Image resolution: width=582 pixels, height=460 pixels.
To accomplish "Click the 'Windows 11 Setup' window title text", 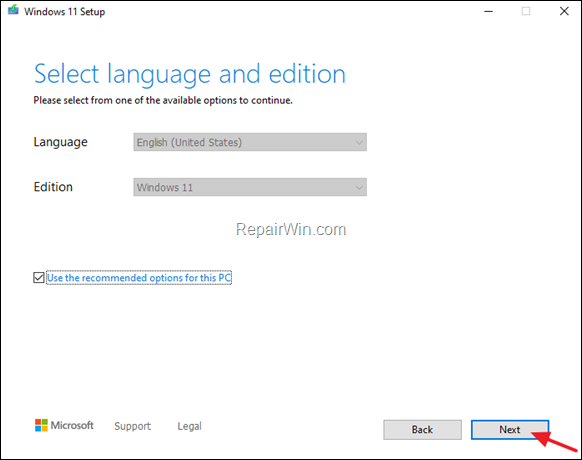I will [x=65, y=12].
